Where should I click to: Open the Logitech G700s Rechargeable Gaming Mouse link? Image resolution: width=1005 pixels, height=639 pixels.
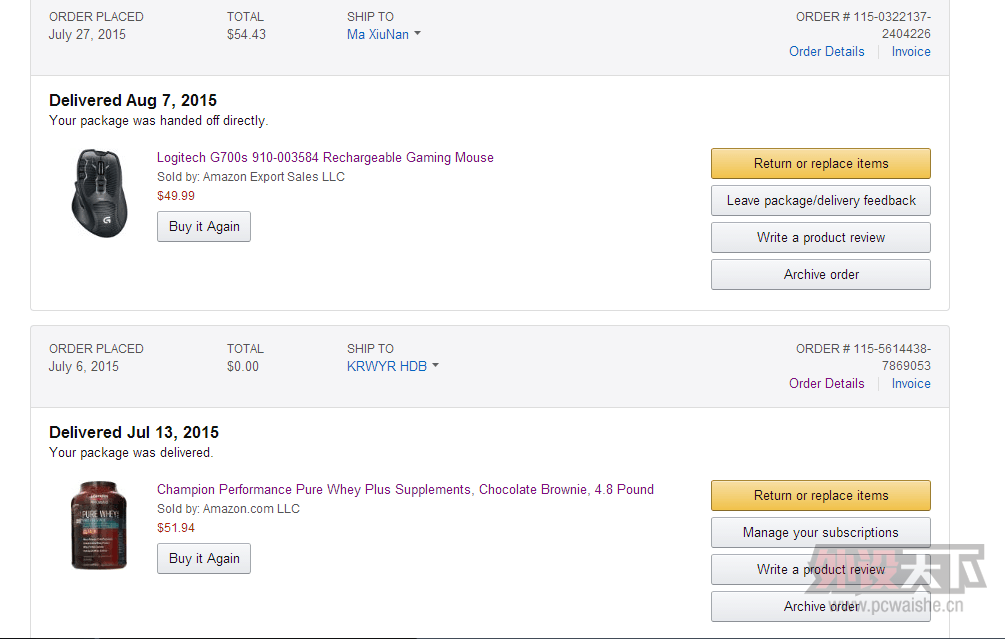click(325, 157)
